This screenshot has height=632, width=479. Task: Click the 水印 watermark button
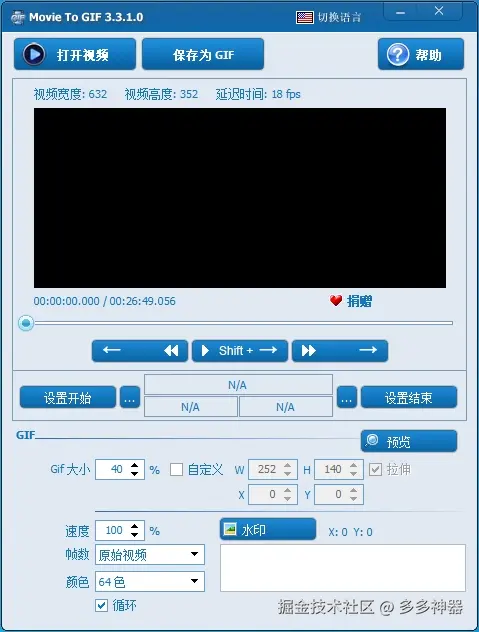268,529
